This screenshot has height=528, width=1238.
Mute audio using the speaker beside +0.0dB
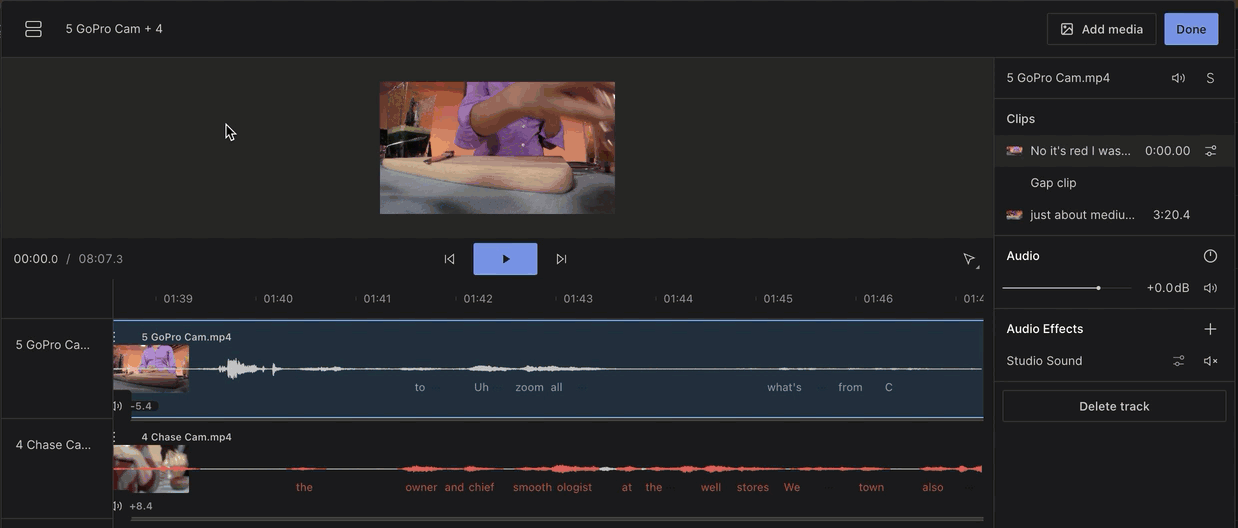click(1210, 288)
